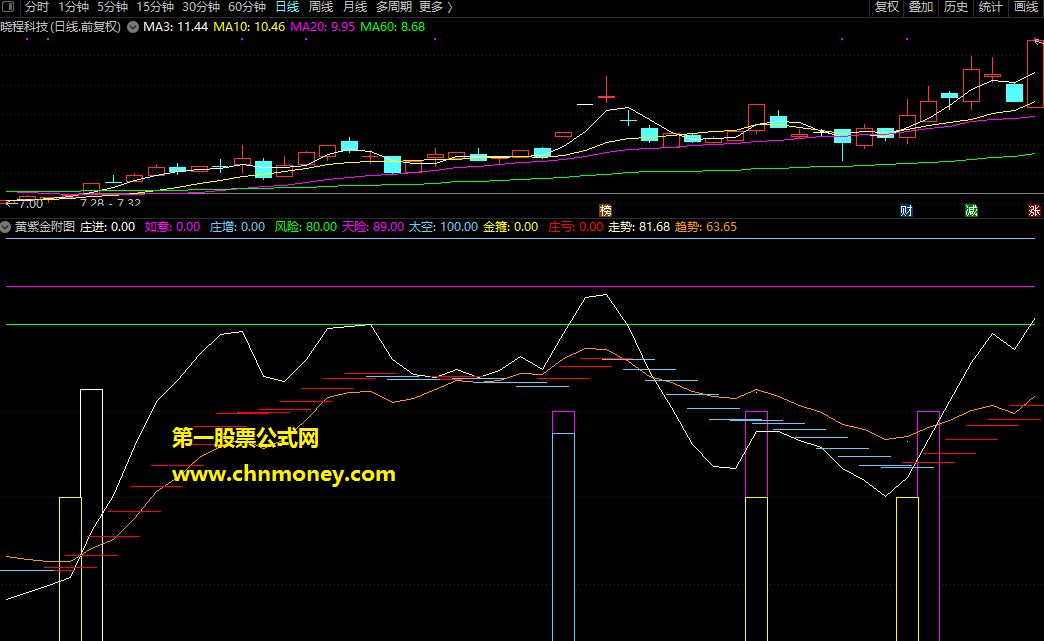Click the 趋势: 63.65 value label
This screenshot has width=1044, height=641.
(x=706, y=227)
